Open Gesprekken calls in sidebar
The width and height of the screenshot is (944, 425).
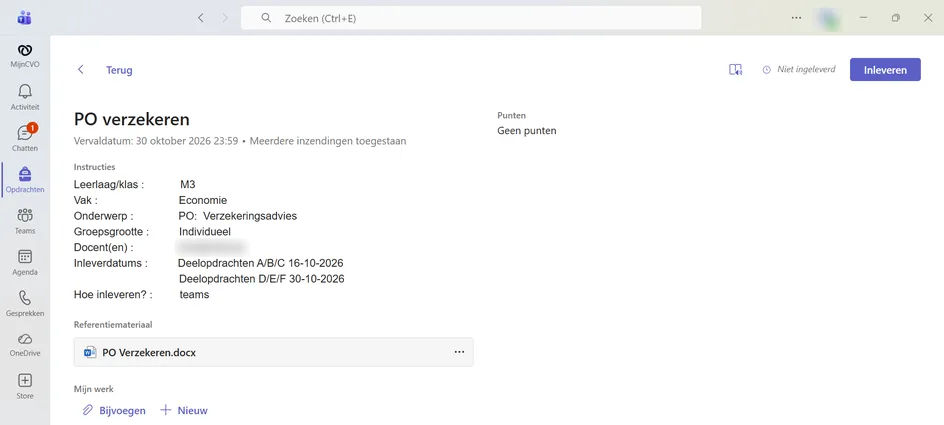pos(25,303)
